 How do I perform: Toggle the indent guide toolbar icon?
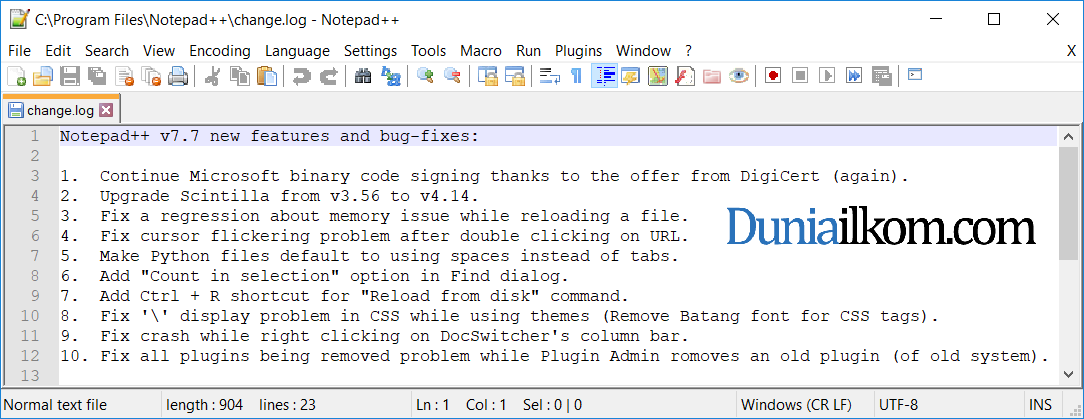point(604,75)
